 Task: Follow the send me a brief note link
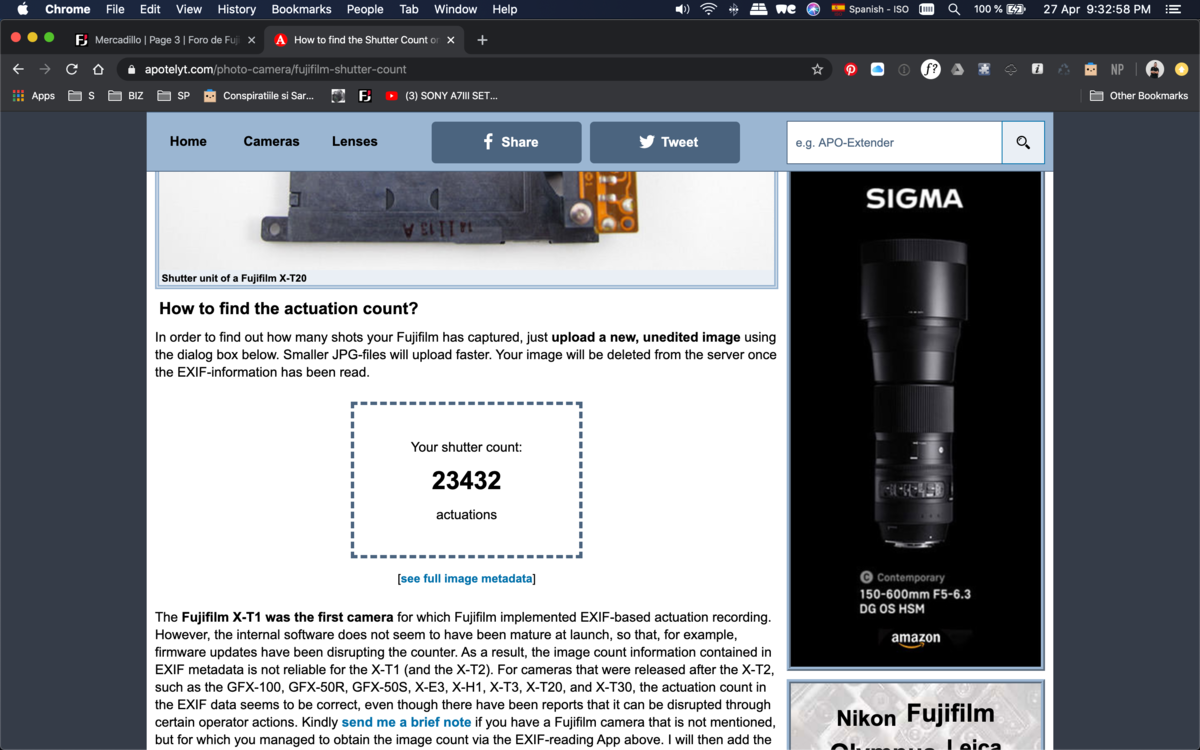[x=406, y=722]
